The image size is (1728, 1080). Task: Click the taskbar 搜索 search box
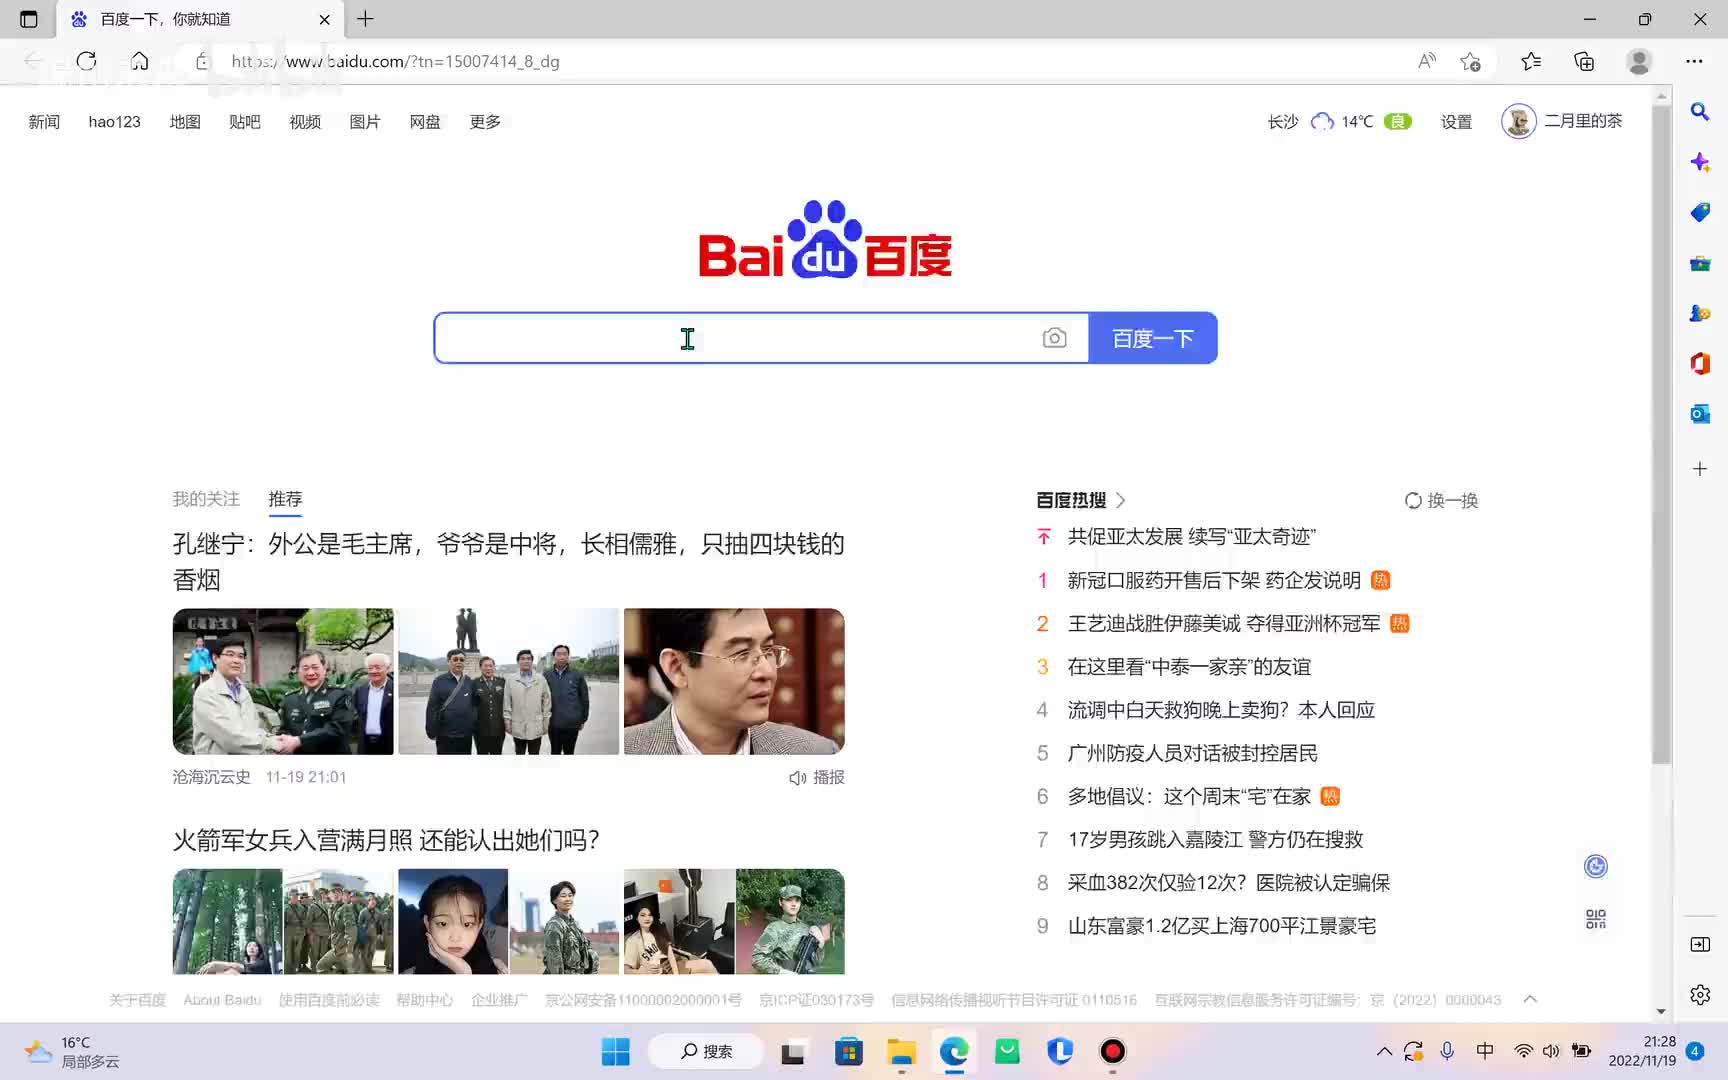pyautogui.click(x=706, y=1051)
